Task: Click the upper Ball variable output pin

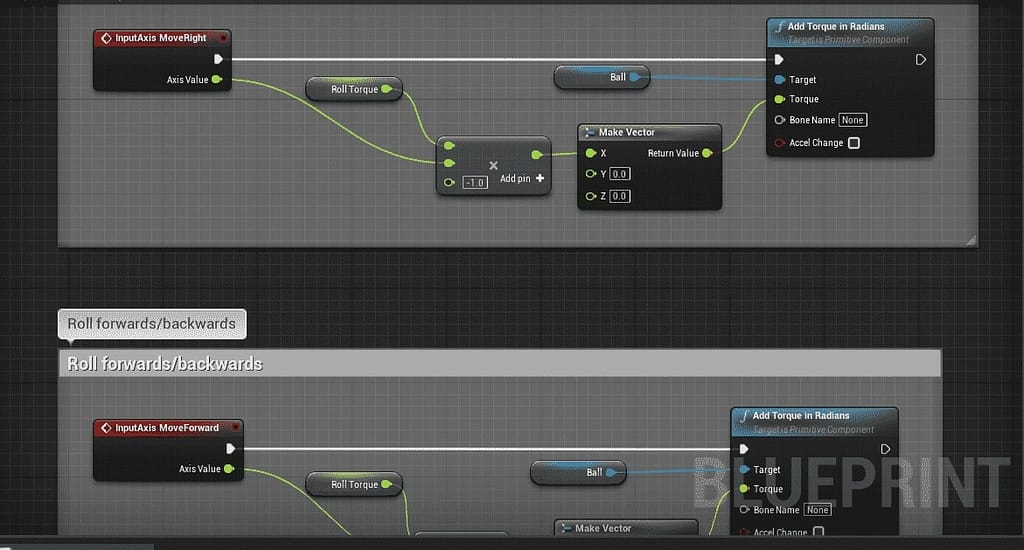Action: click(x=634, y=77)
